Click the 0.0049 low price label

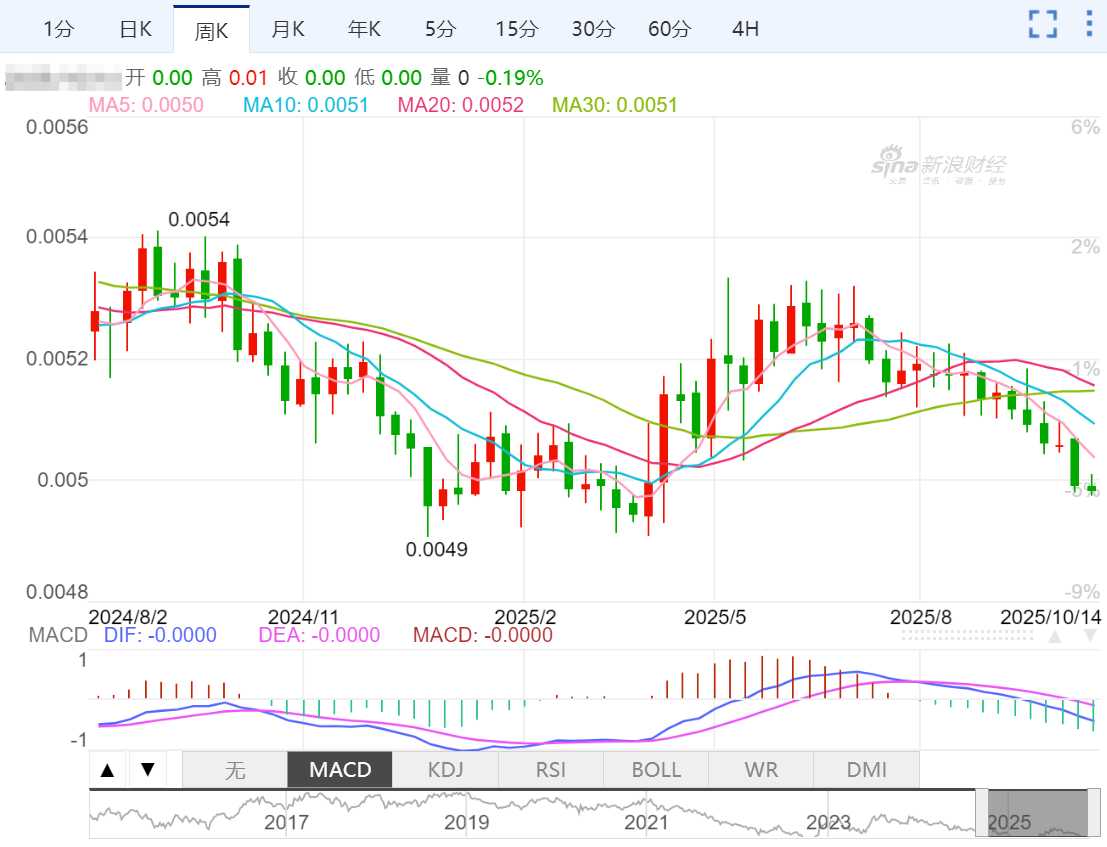tap(436, 549)
